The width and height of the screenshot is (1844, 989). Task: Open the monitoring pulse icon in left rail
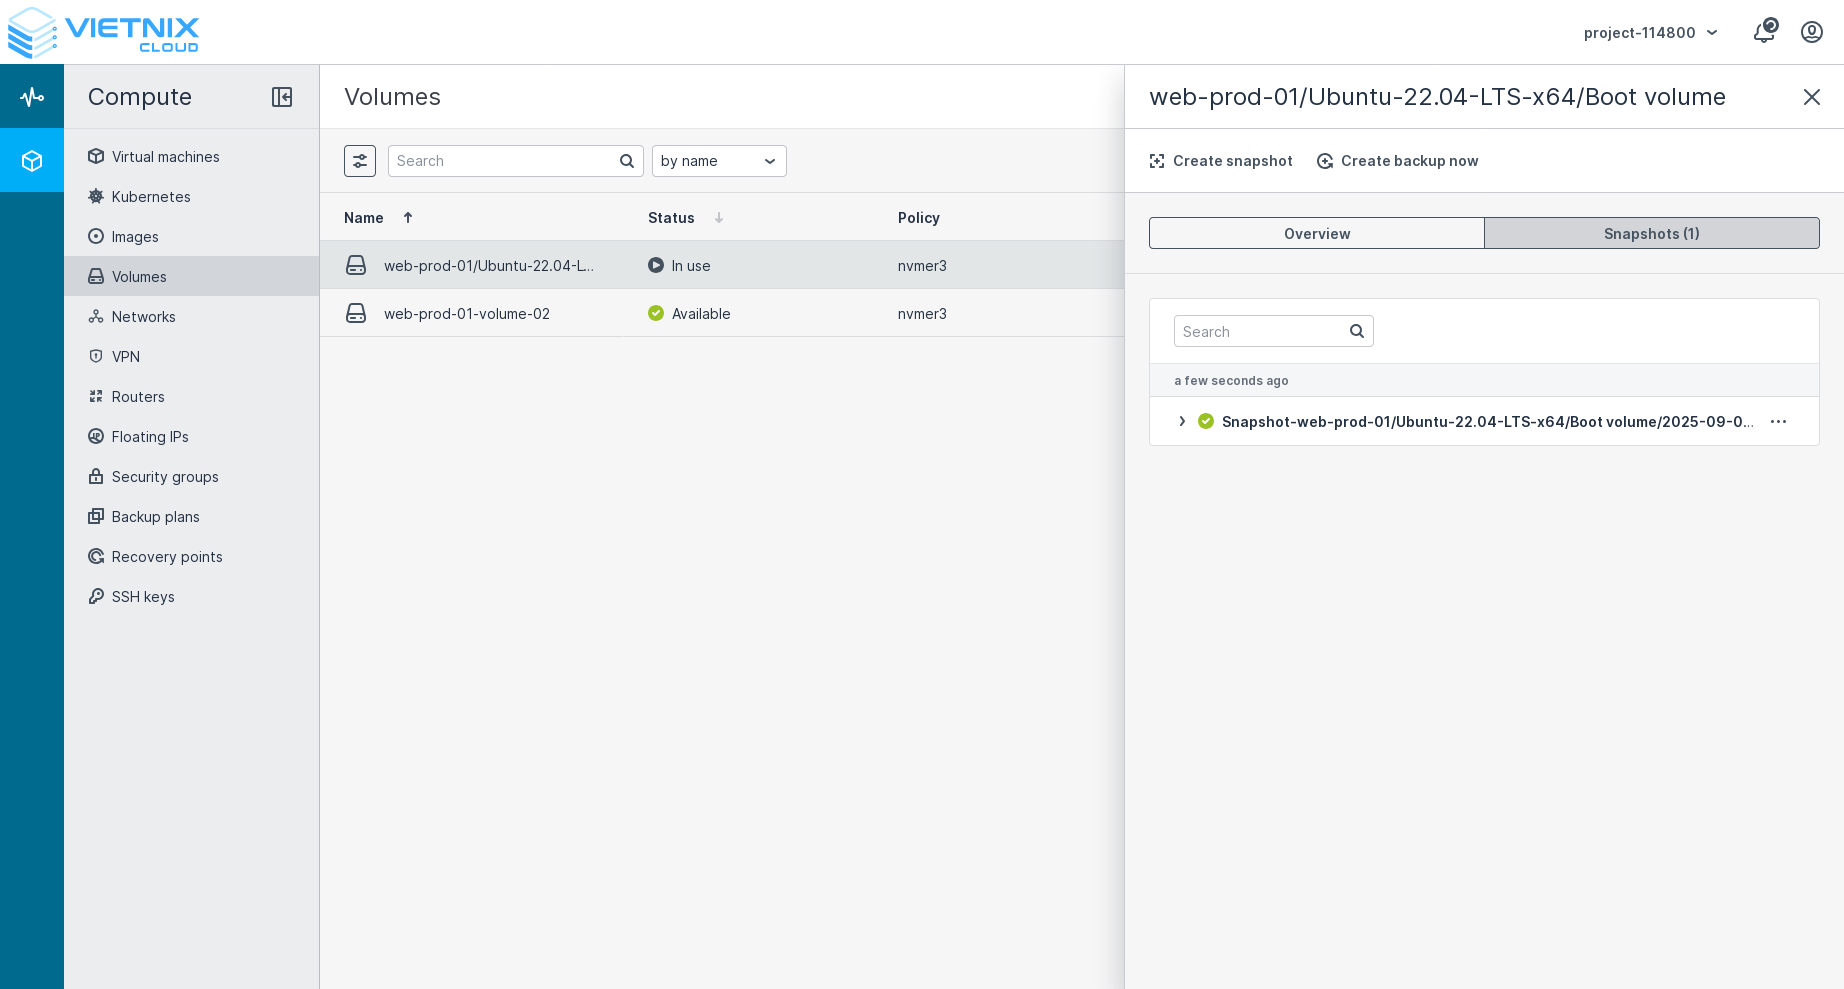tap(32, 97)
